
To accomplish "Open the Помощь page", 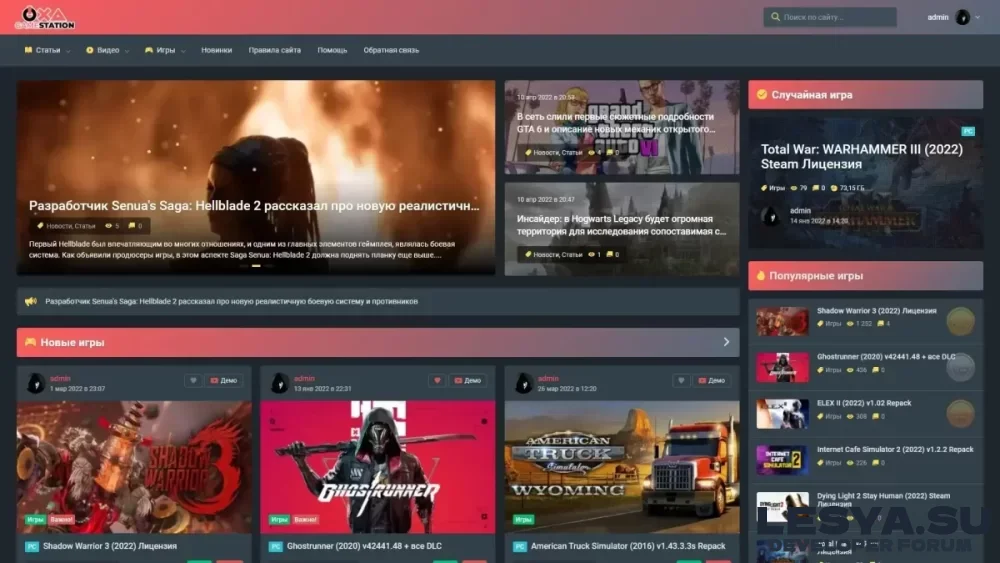I will 332,50.
